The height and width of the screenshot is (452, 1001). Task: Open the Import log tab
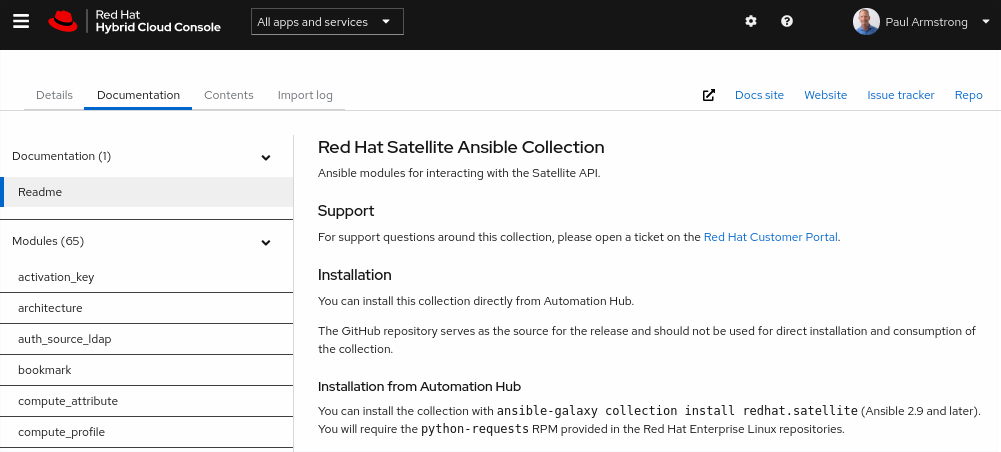(x=305, y=95)
